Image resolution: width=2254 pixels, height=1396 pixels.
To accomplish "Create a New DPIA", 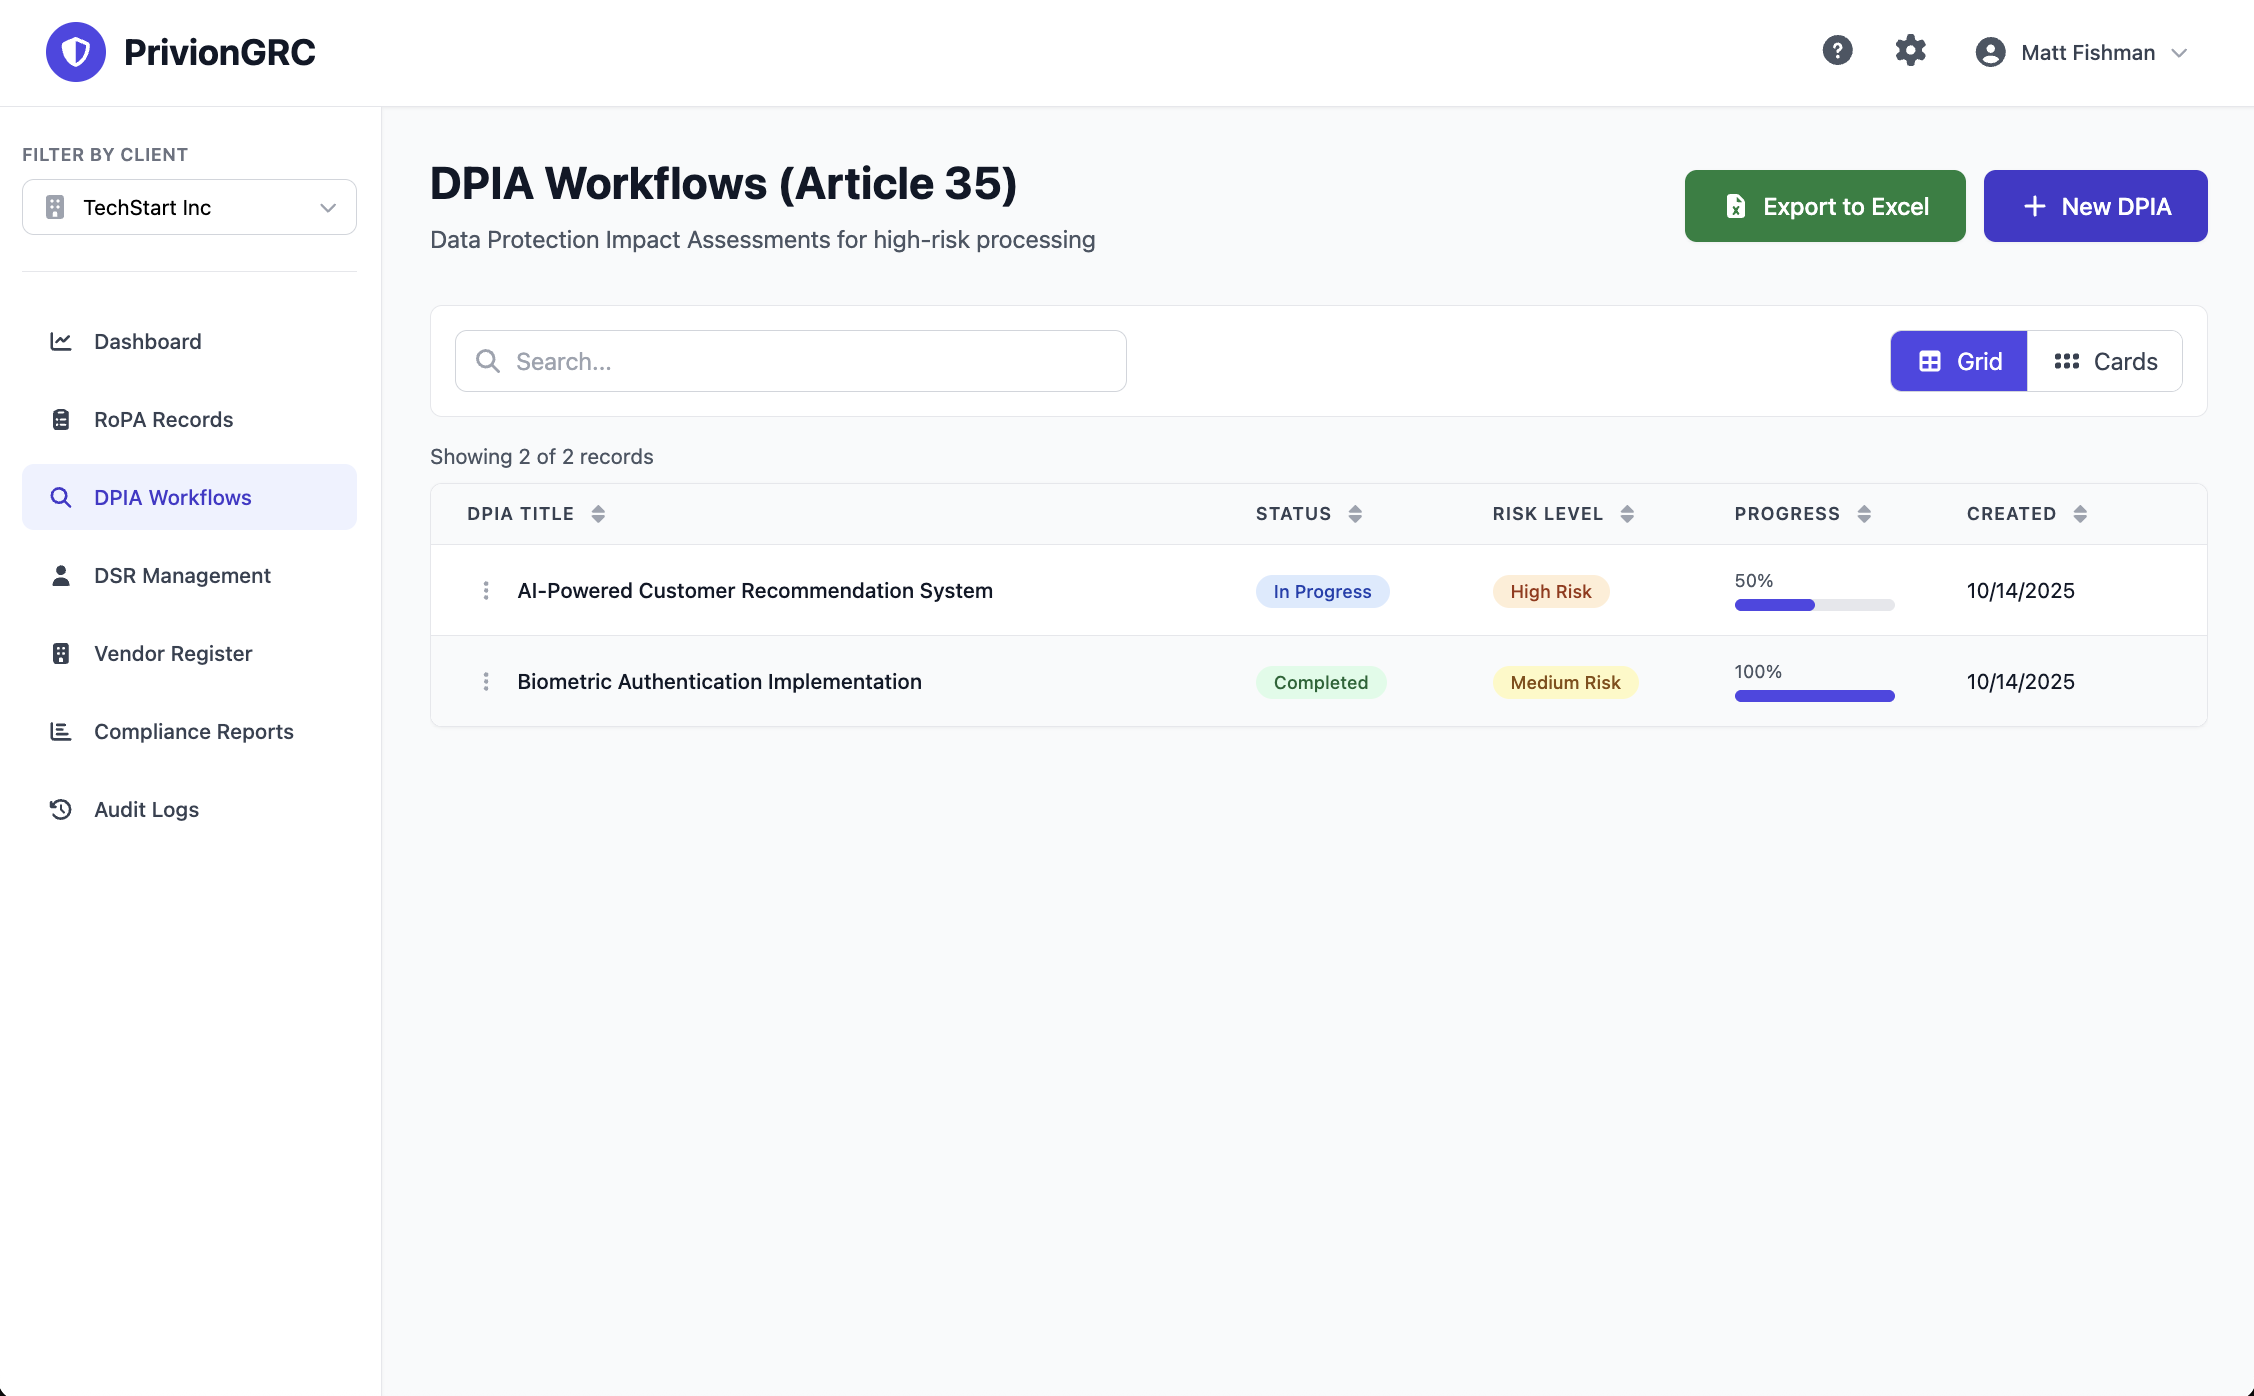I will pos(2095,206).
